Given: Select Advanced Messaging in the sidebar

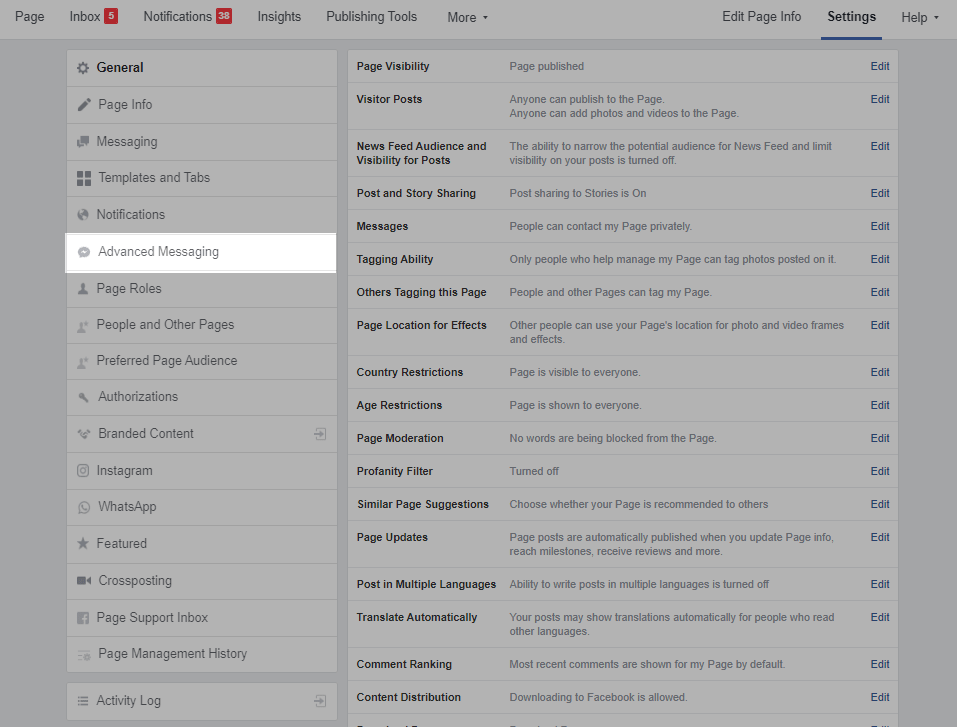Looking at the screenshot, I should pos(201,252).
